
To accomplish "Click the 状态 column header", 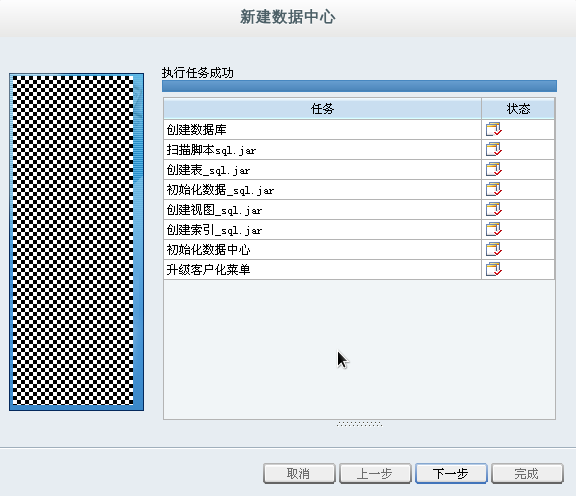I will pyautogui.click(x=518, y=109).
